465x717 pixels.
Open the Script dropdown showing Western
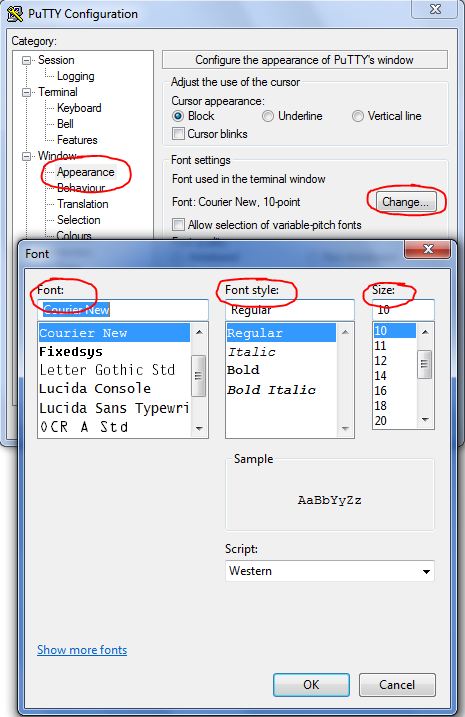pyautogui.click(x=329, y=571)
